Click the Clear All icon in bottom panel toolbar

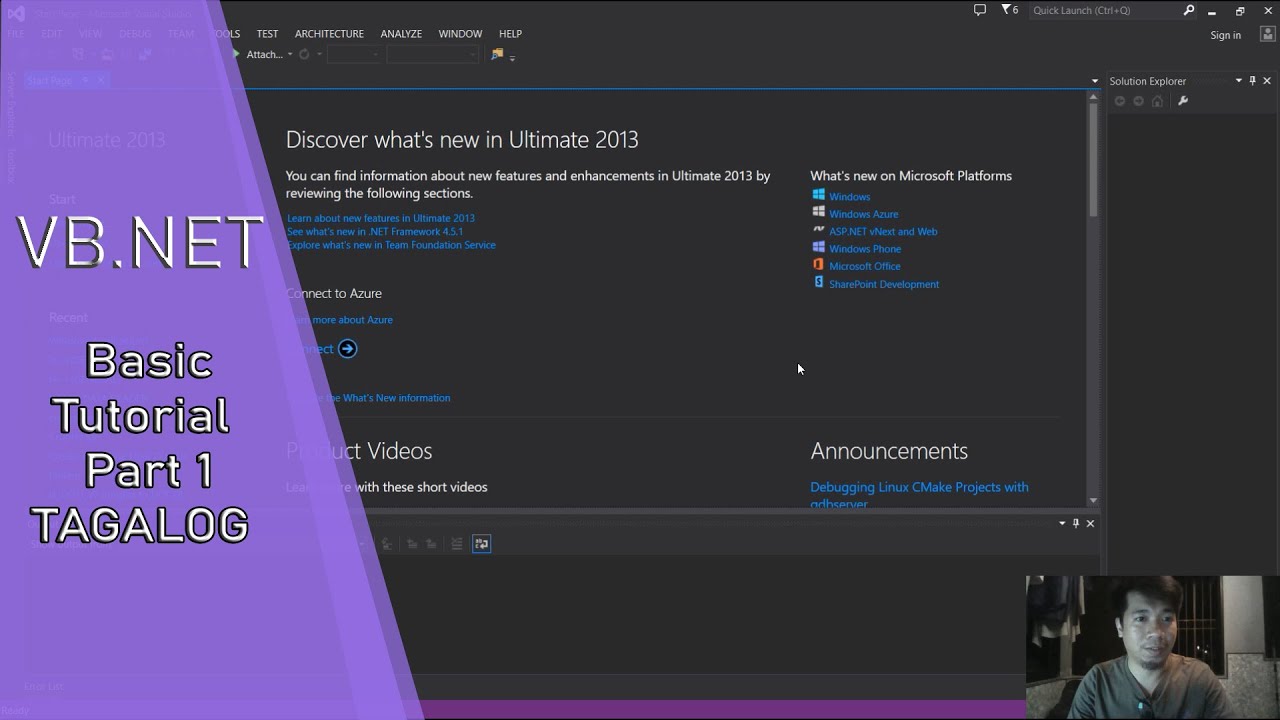457,543
